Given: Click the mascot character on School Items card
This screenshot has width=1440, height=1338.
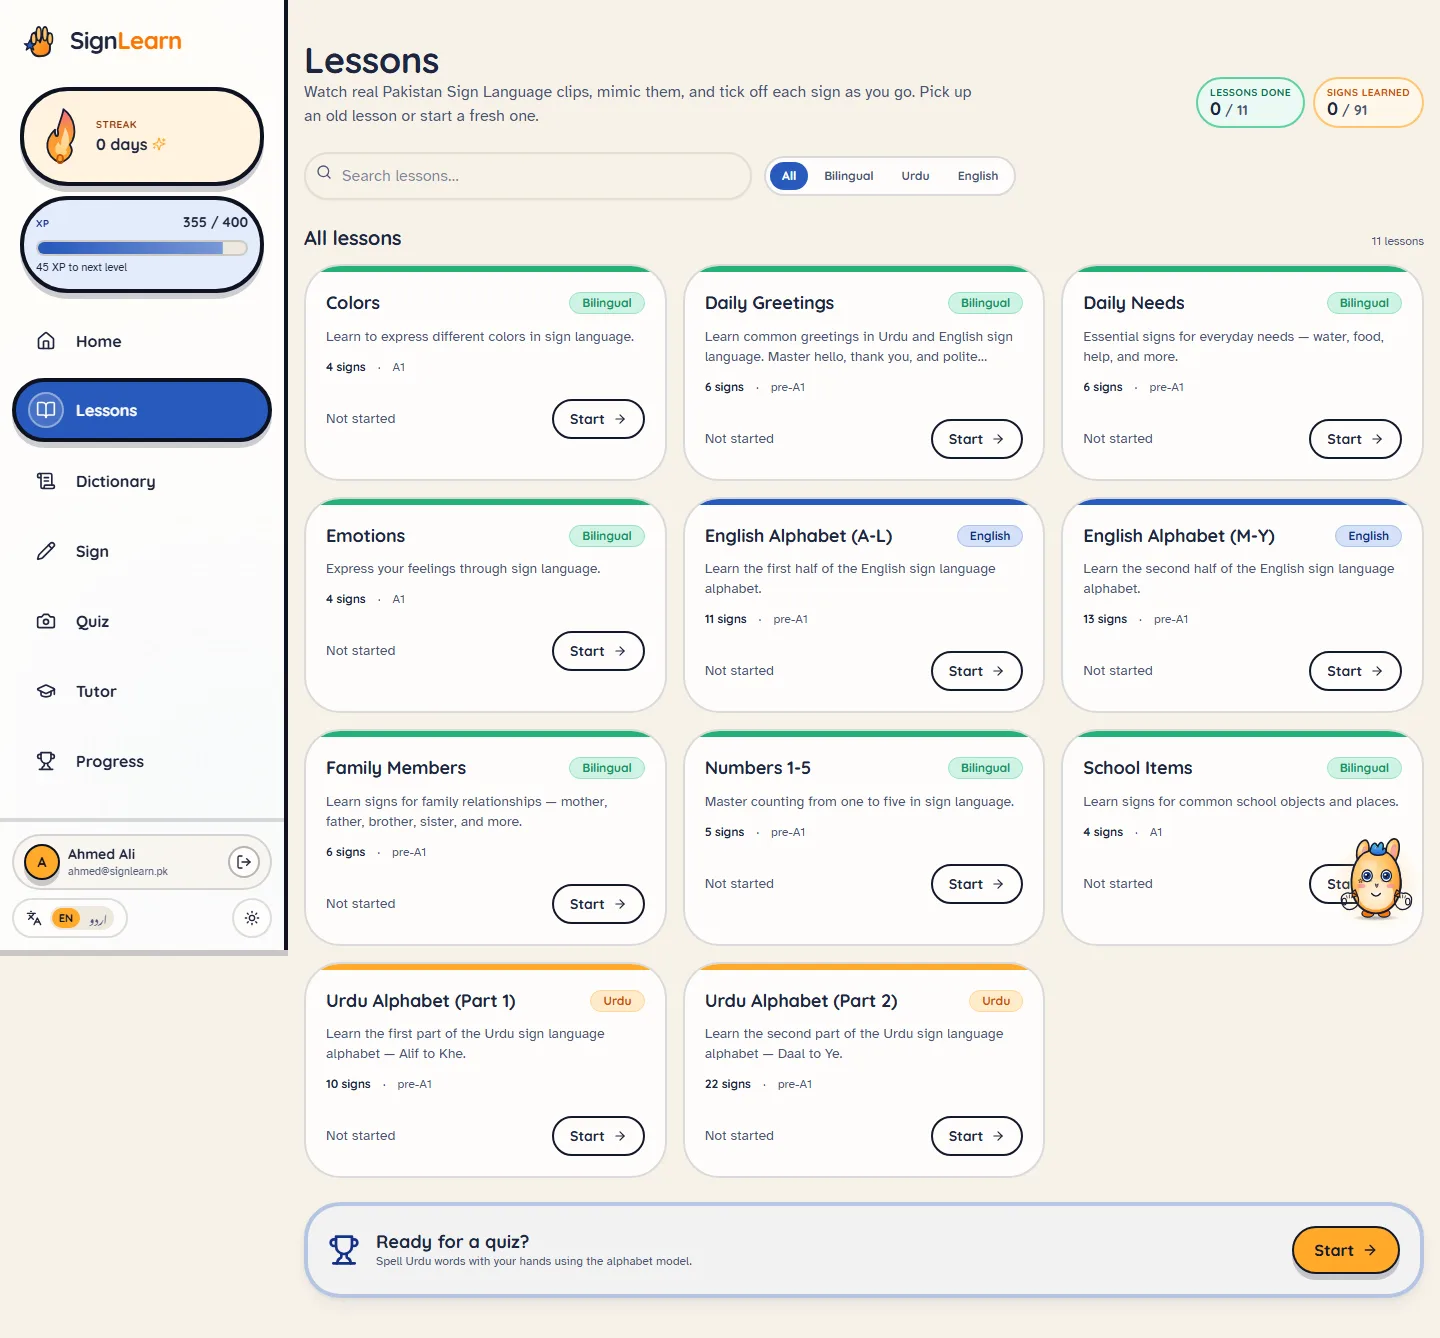Looking at the screenshot, I should (x=1377, y=879).
